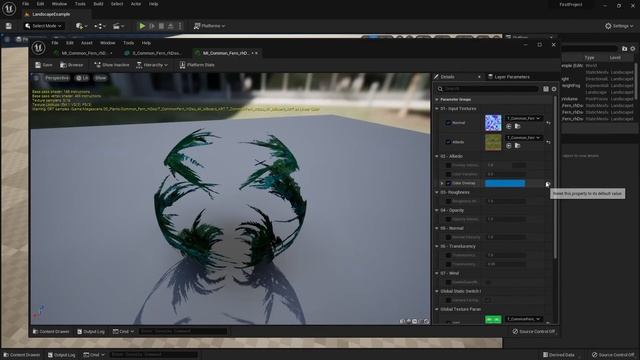This screenshot has width=640, height=360.
Task: Open the Build menu in main editor
Action: (98, 4)
